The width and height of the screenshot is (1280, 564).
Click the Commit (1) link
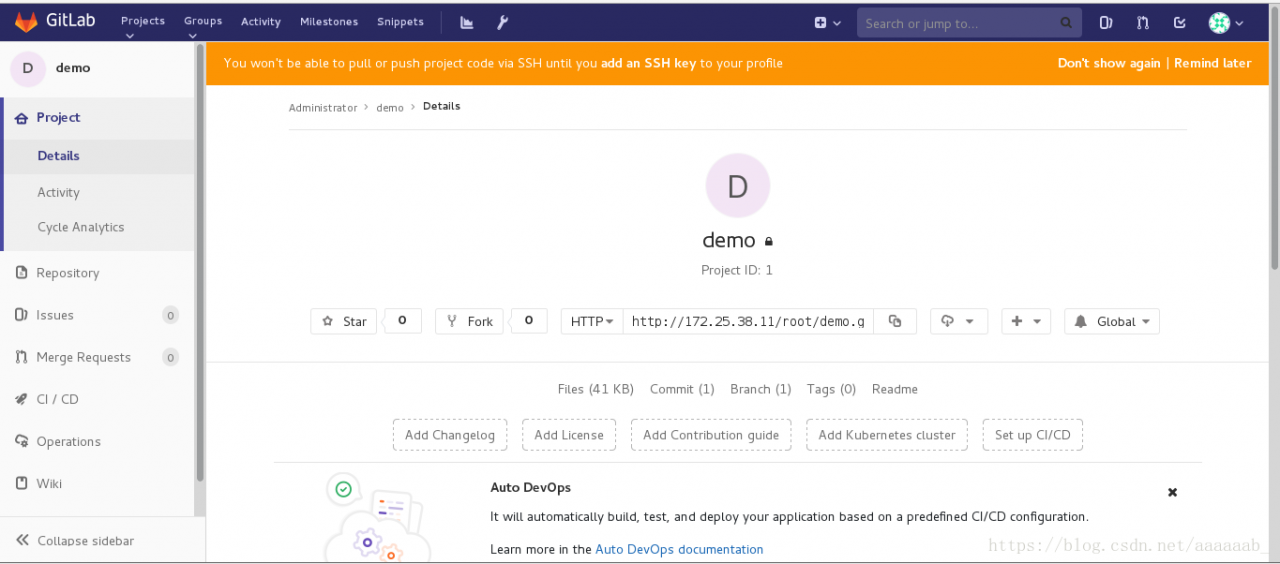click(682, 389)
